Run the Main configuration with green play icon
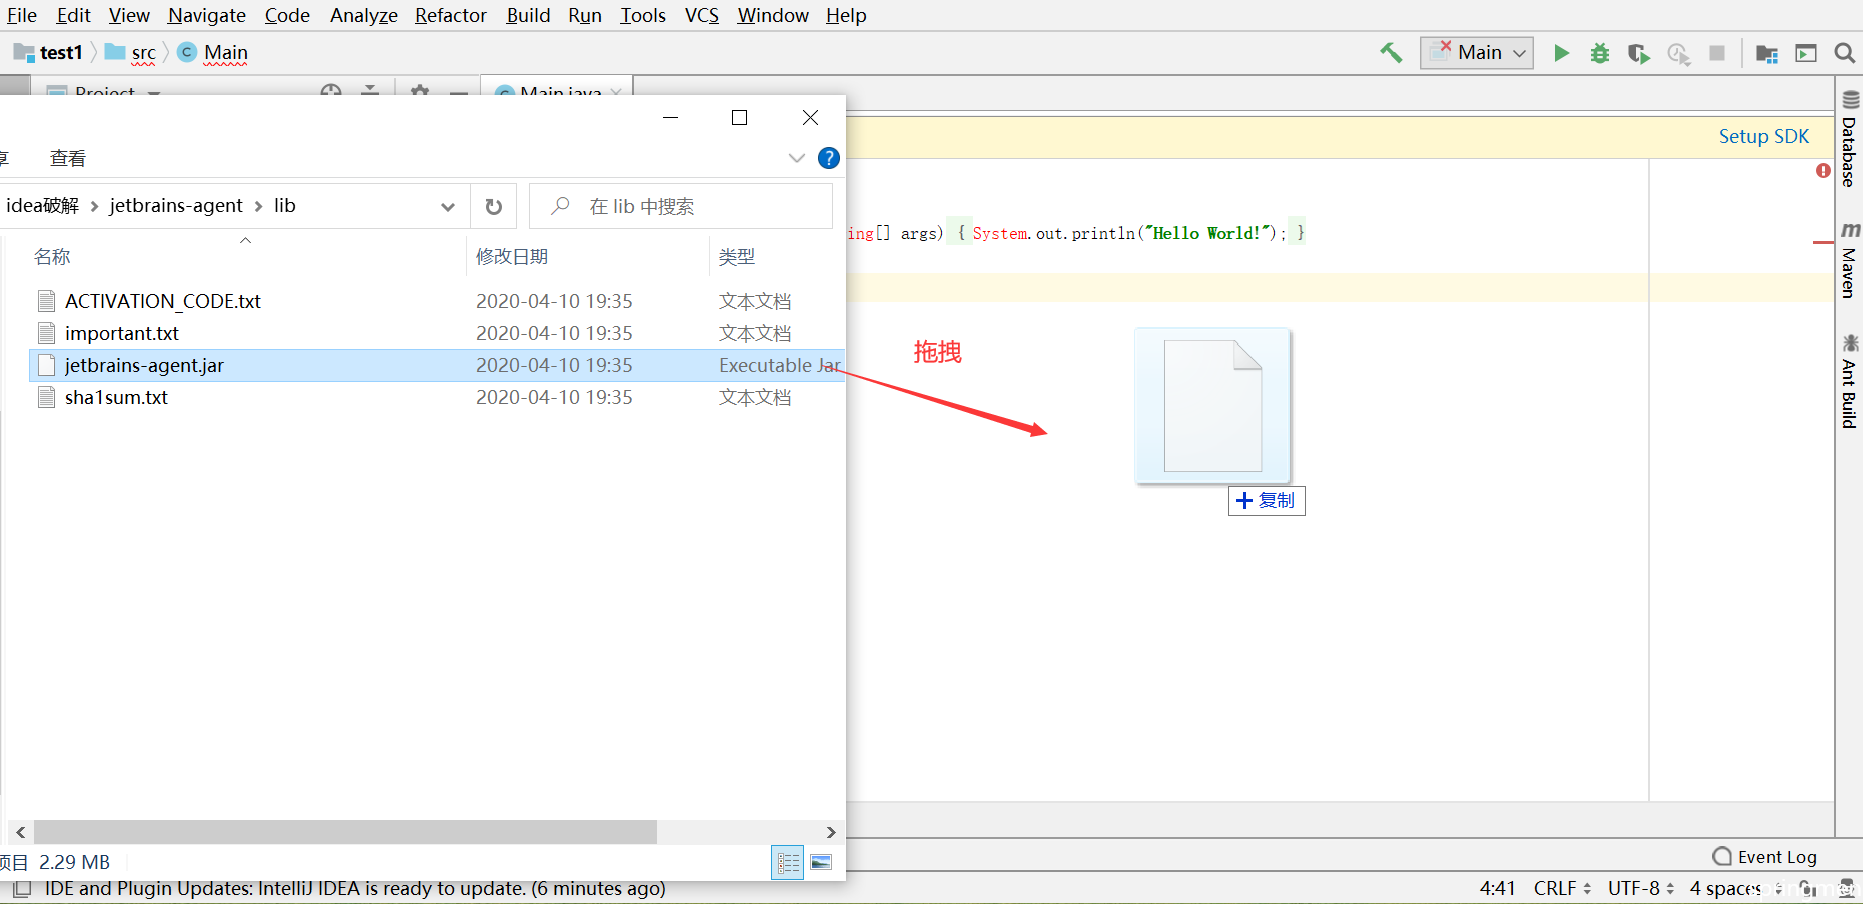The width and height of the screenshot is (1863, 904). pos(1561,53)
